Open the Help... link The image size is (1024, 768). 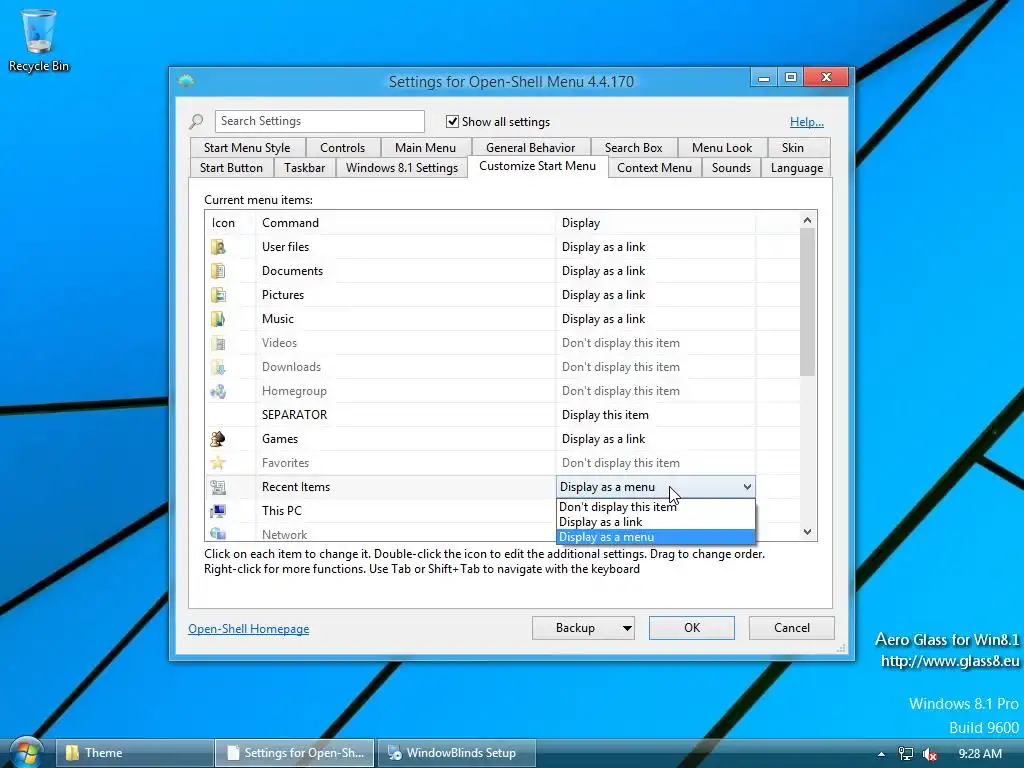(807, 122)
